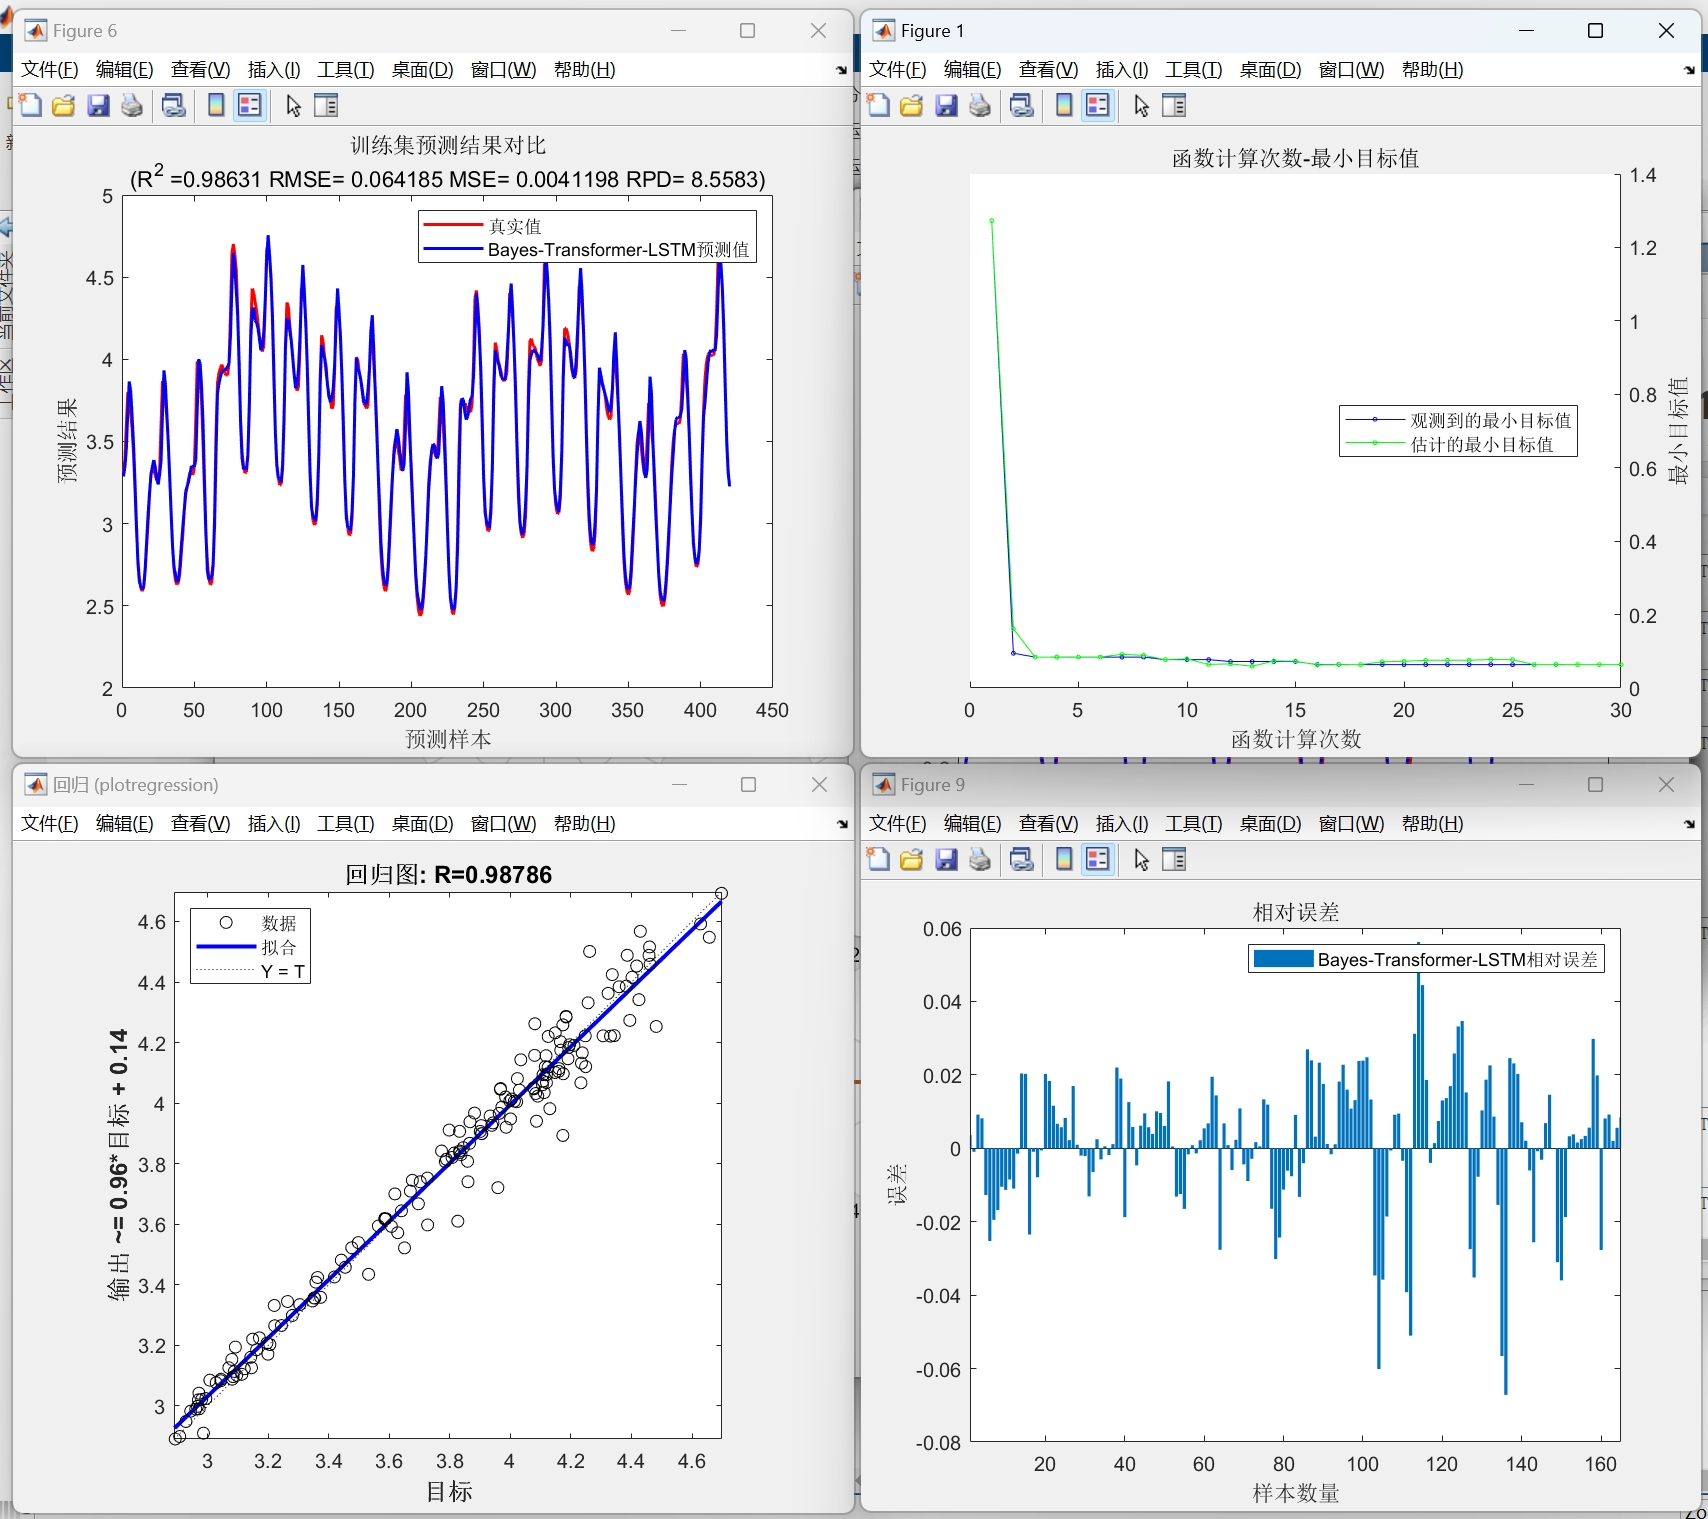This screenshot has width=1708, height=1519.
Task: Toggle Insert Colorbar in Figure 6 toolbar
Action: coord(216,105)
